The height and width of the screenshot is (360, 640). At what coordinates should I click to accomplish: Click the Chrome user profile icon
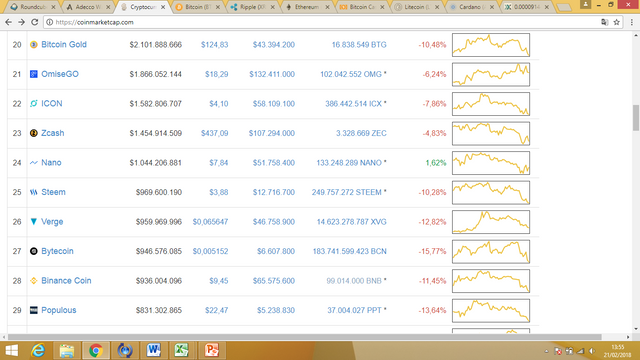coord(585,4)
